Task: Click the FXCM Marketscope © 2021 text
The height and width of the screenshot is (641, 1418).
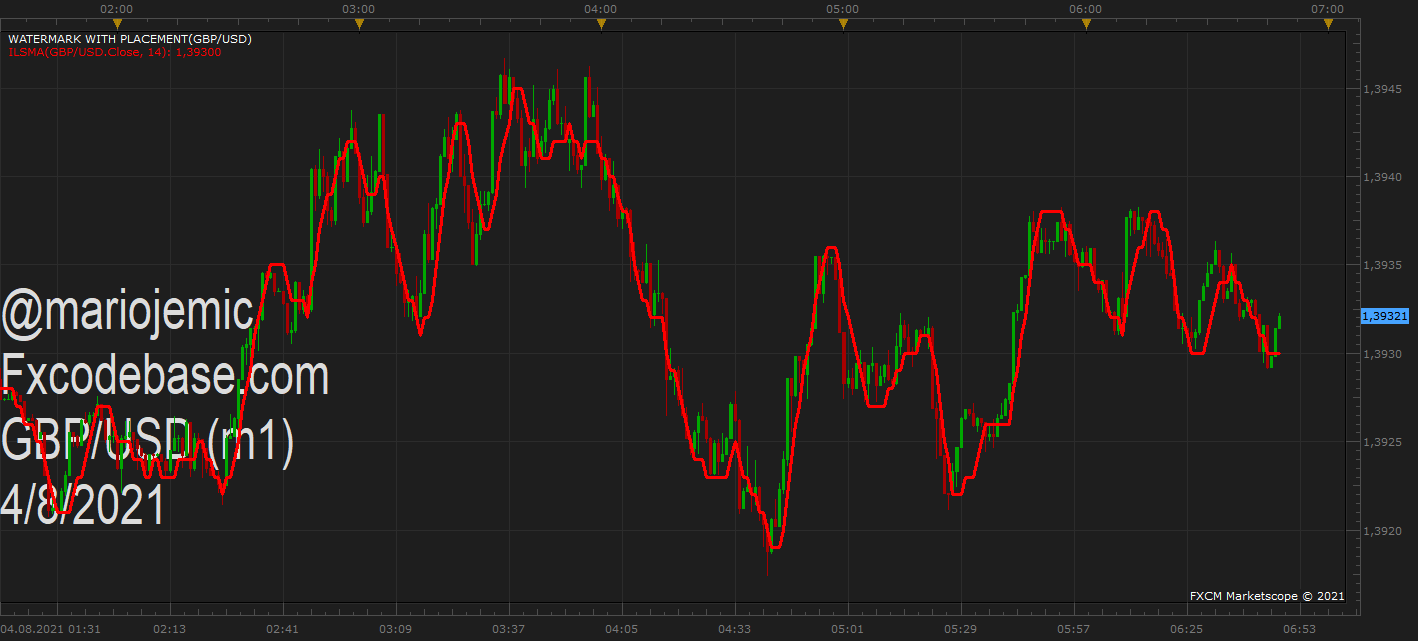Action: click(x=1267, y=596)
